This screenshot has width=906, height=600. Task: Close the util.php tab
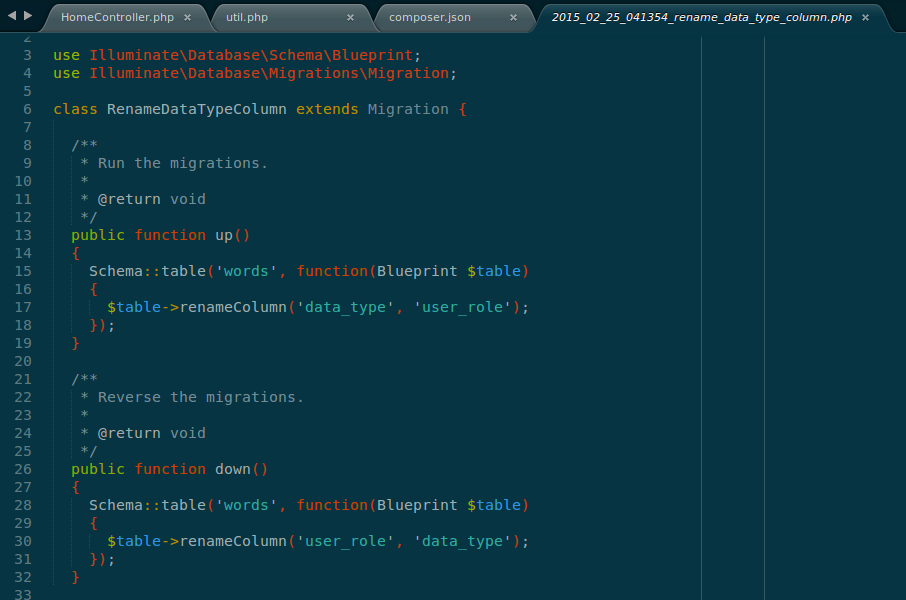pyautogui.click(x=350, y=17)
